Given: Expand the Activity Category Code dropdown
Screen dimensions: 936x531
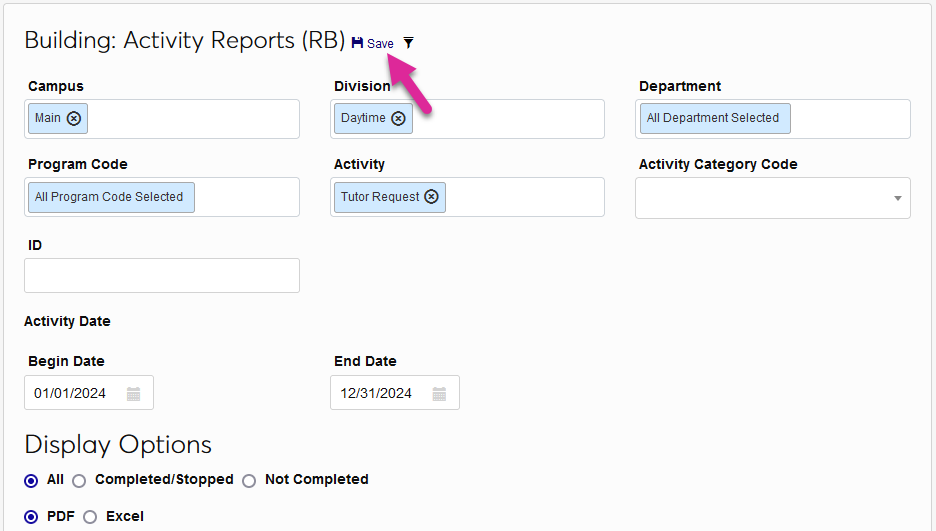Looking at the screenshot, I should [898, 198].
